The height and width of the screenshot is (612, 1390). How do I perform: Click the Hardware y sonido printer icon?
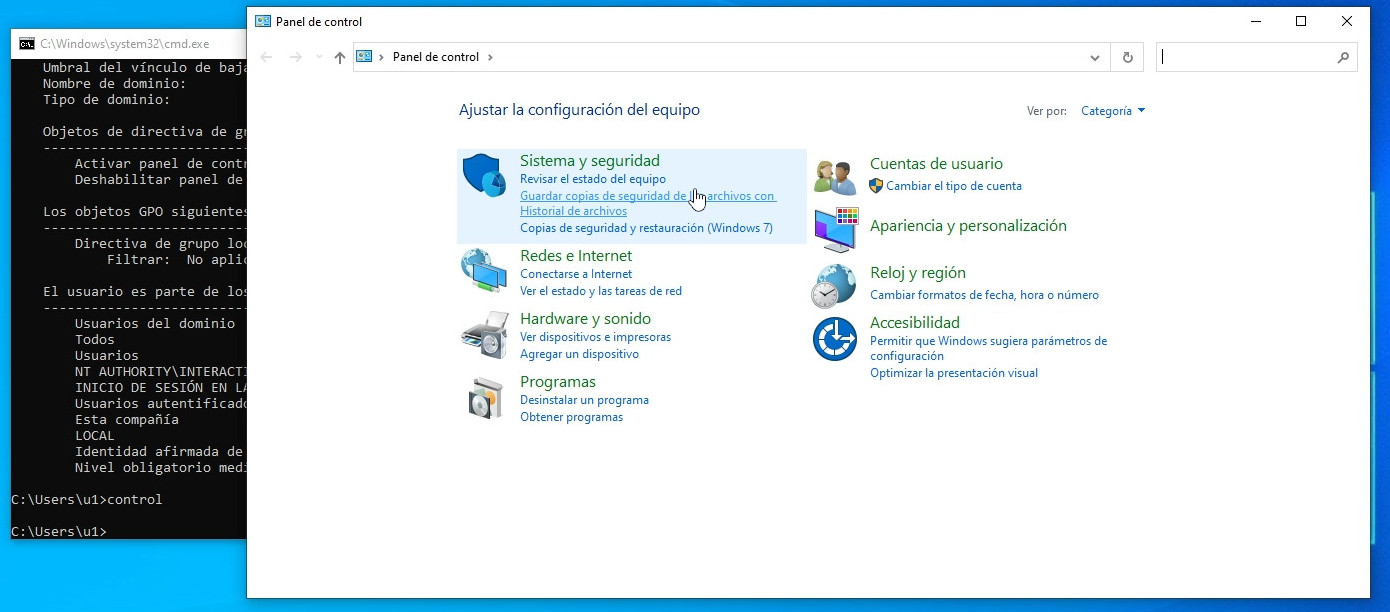tap(484, 334)
